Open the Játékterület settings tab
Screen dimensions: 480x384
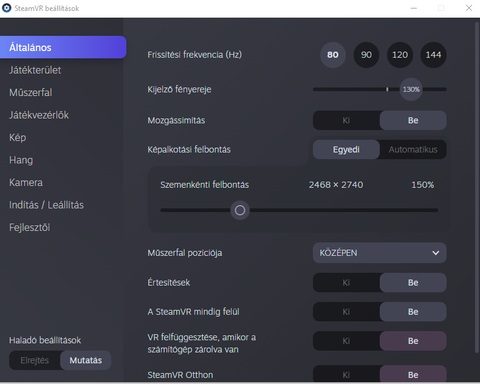click(35, 70)
